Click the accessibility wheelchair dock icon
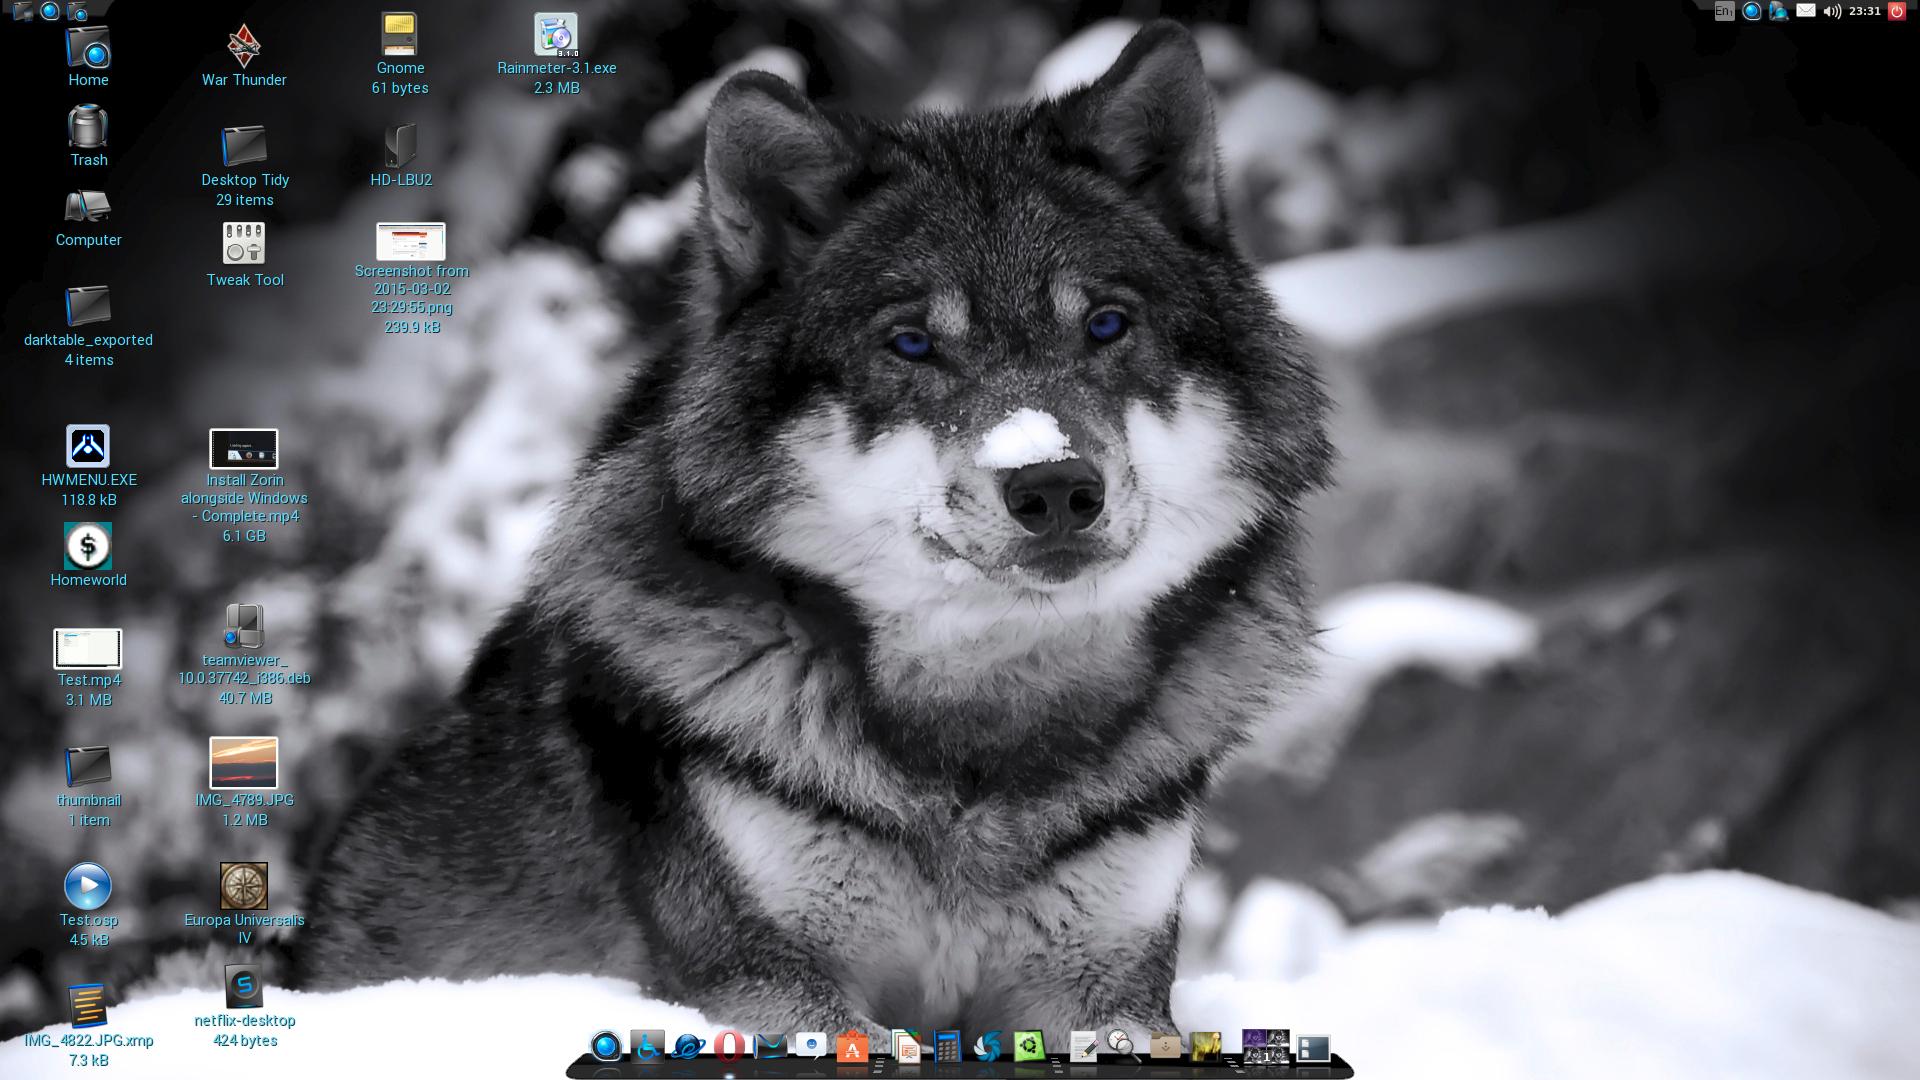The width and height of the screenshot is (1920, 1080). [647, 1046]
